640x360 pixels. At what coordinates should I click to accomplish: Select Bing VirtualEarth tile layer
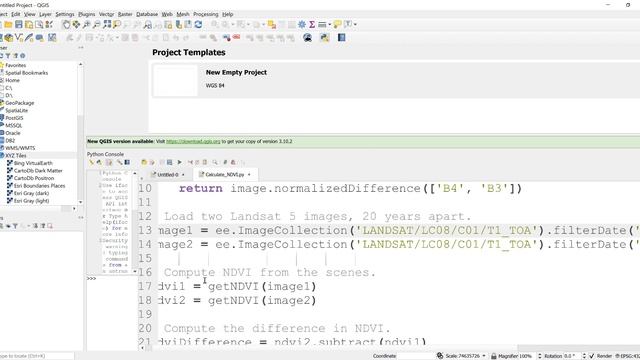pos(33,163)
